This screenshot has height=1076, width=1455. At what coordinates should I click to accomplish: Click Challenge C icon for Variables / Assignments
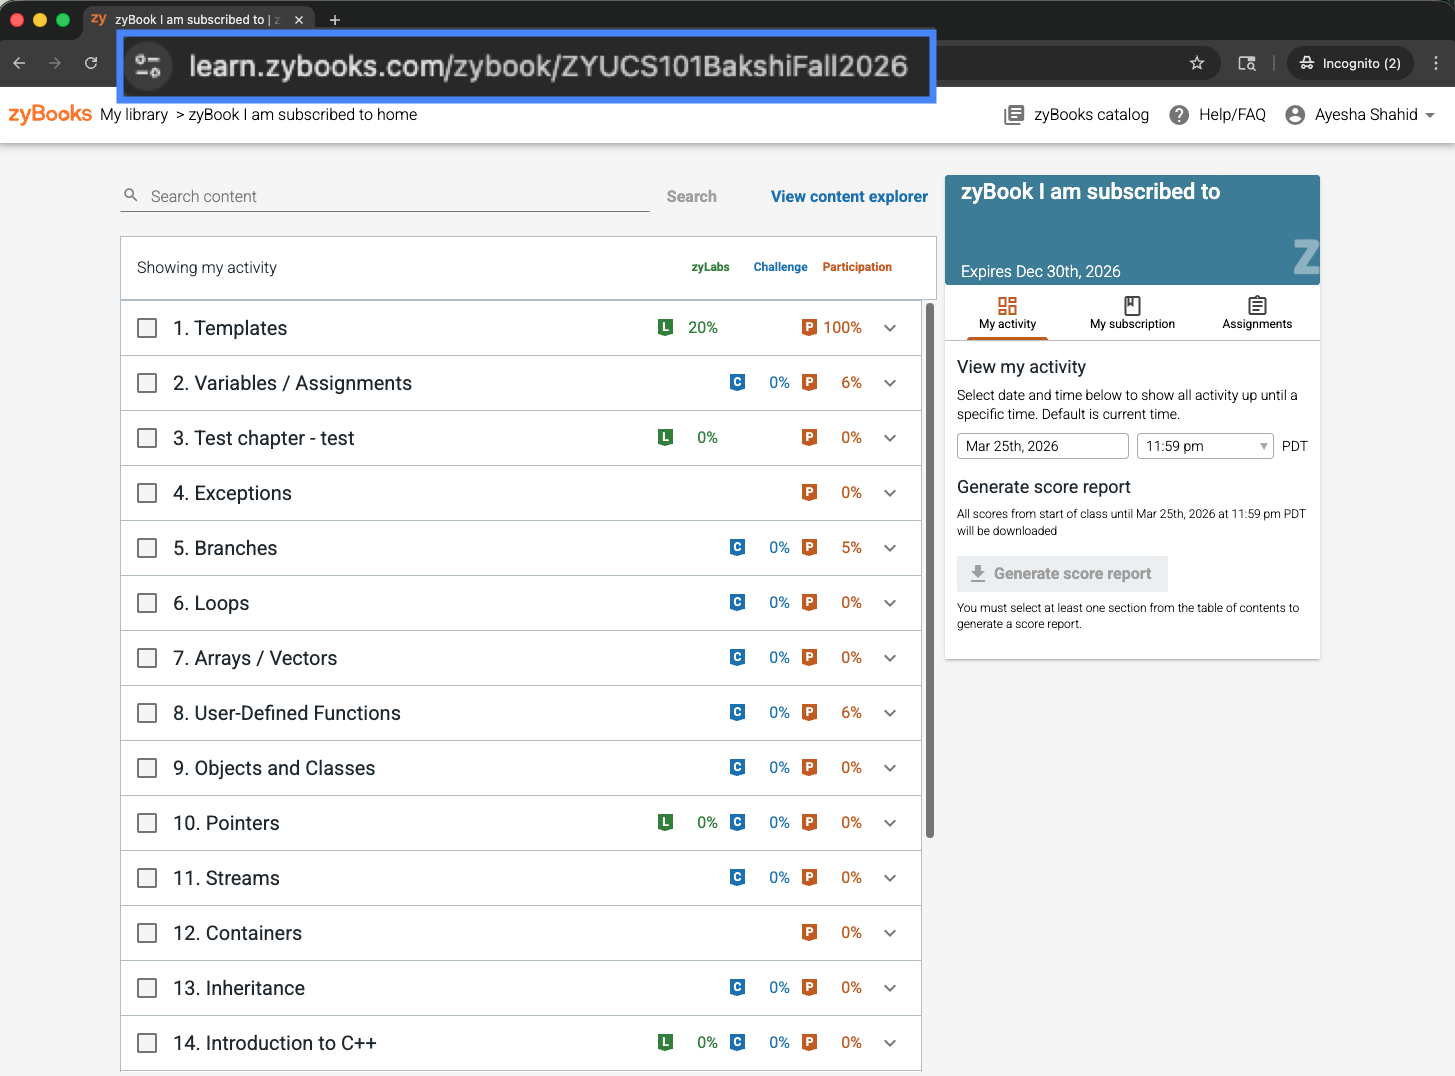click(x=737, y=382)
